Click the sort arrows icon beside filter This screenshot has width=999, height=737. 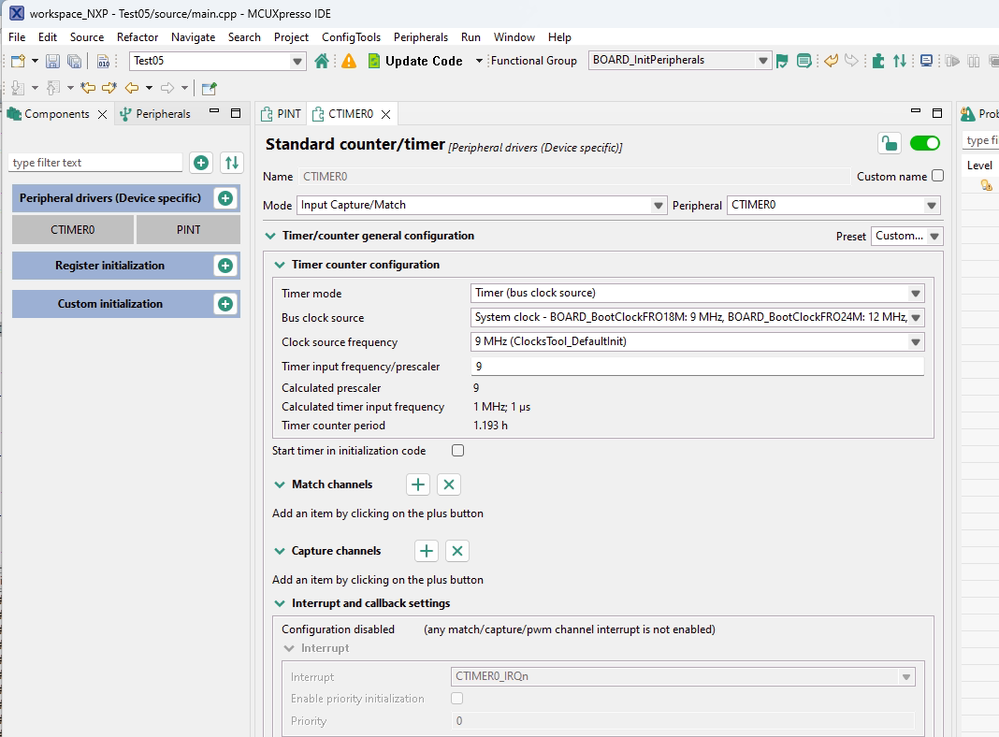click(x=232, y=162)
